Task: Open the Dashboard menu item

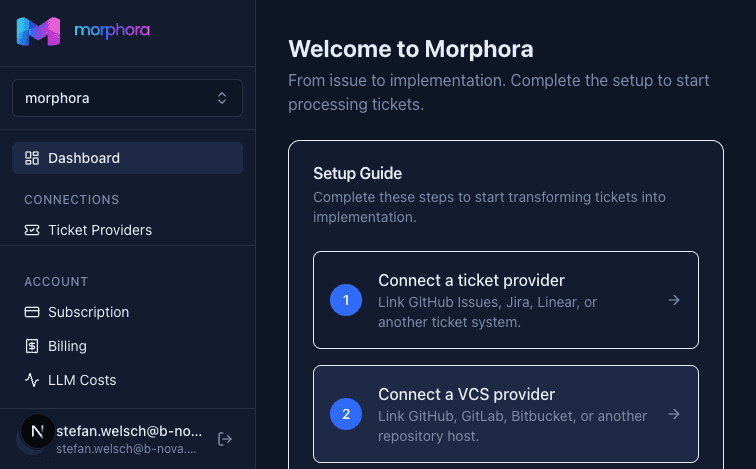Action: (x=127, y=158)
